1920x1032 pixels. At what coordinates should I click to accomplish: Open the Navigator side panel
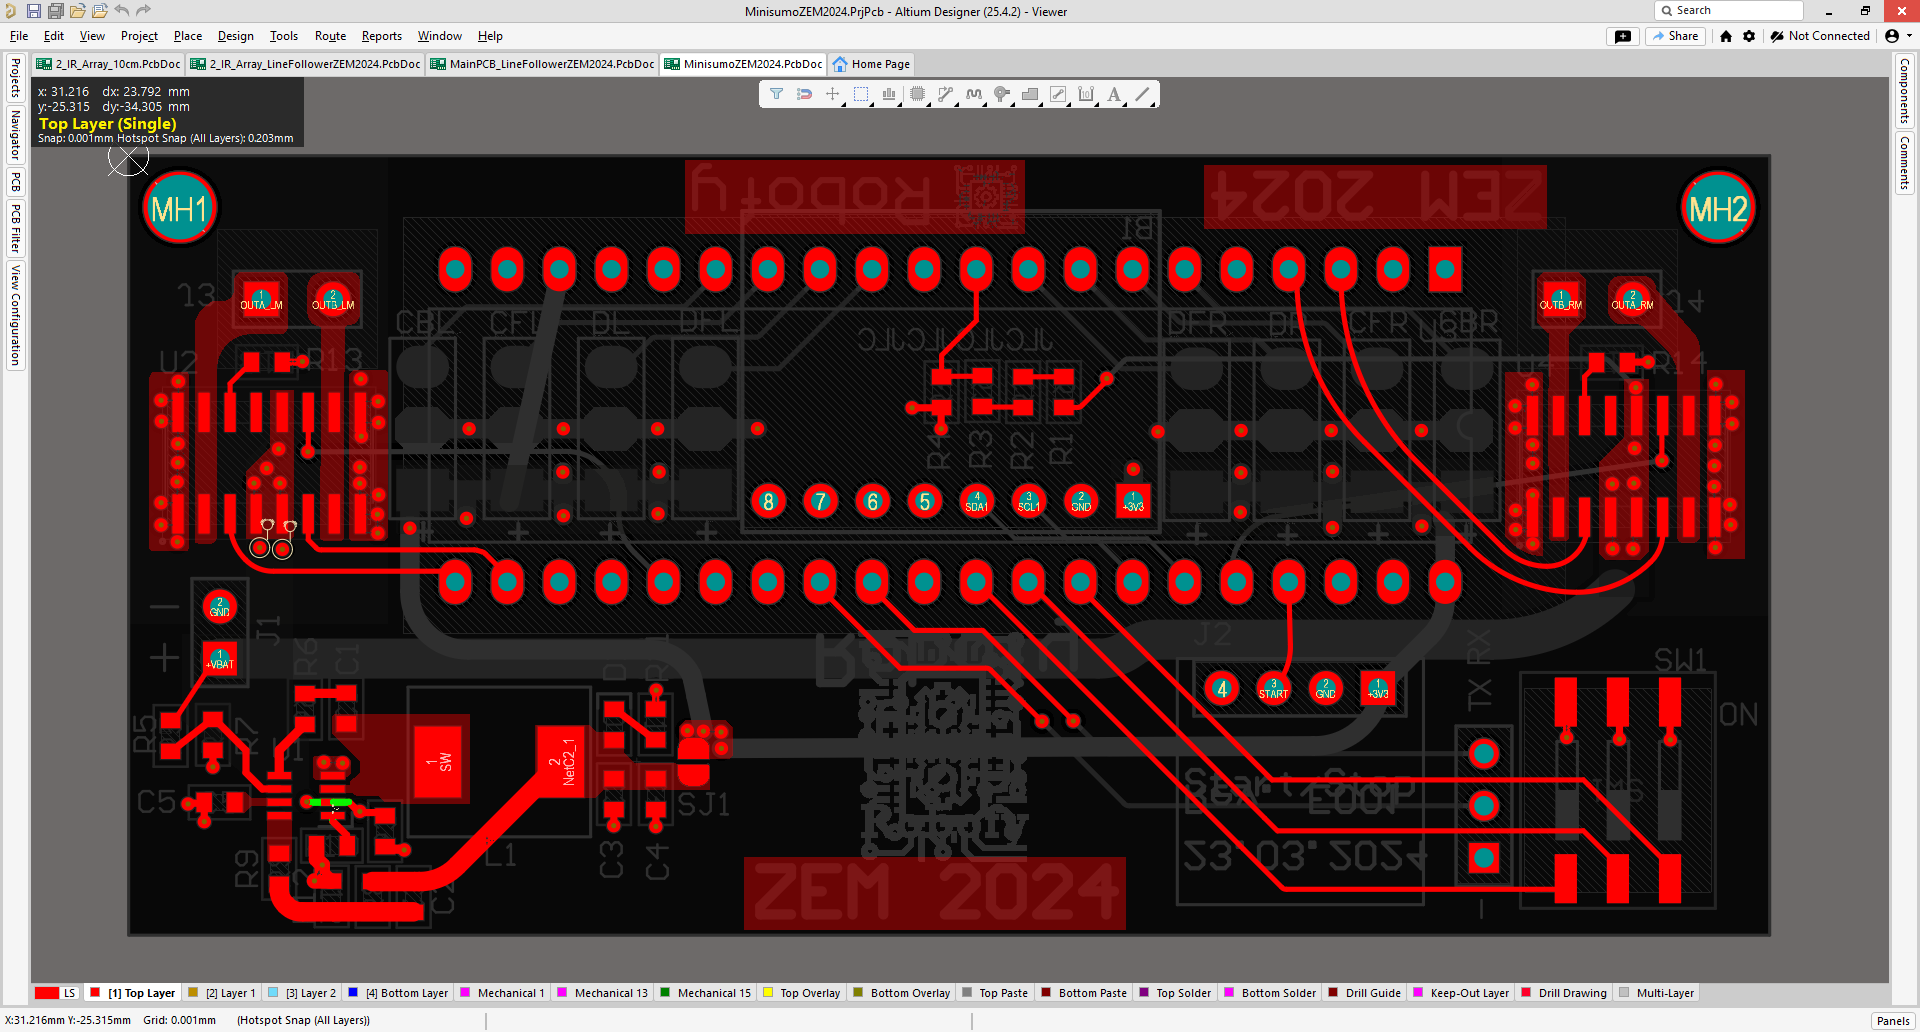coord(15,135)
